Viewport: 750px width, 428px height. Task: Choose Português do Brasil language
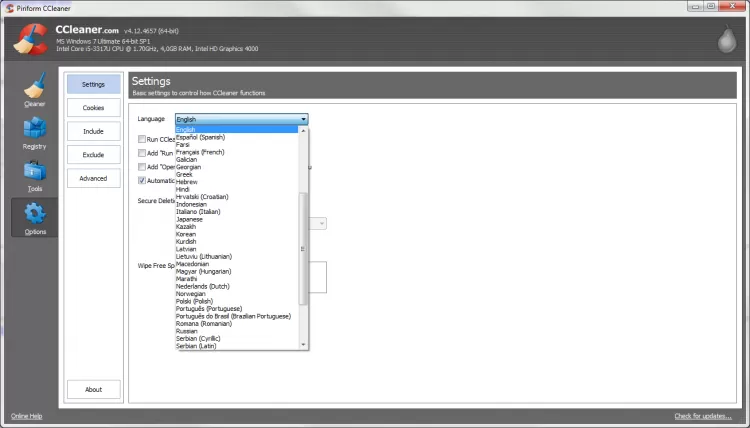click(x=237, y=316)
